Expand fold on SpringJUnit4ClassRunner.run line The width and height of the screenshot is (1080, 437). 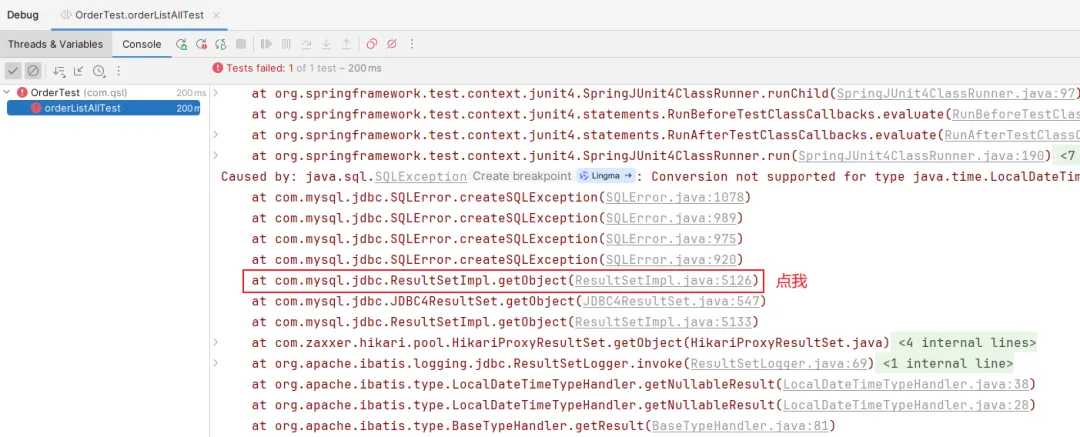216,155
